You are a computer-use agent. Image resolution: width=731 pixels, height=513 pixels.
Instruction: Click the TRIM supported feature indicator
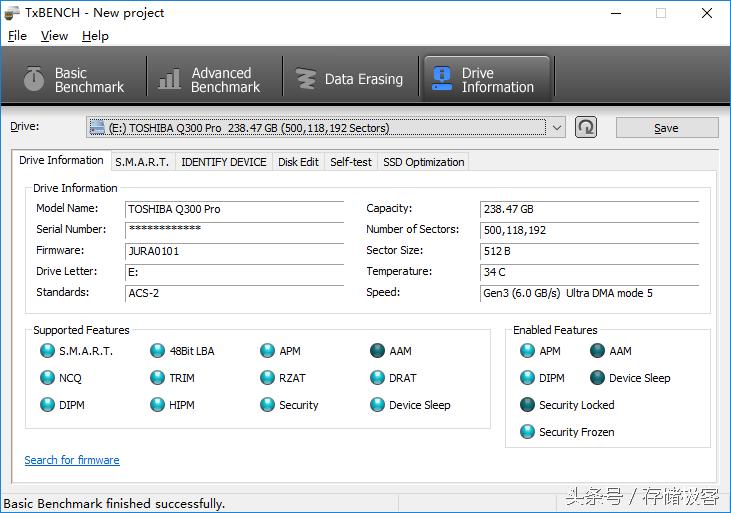[158, 378]
